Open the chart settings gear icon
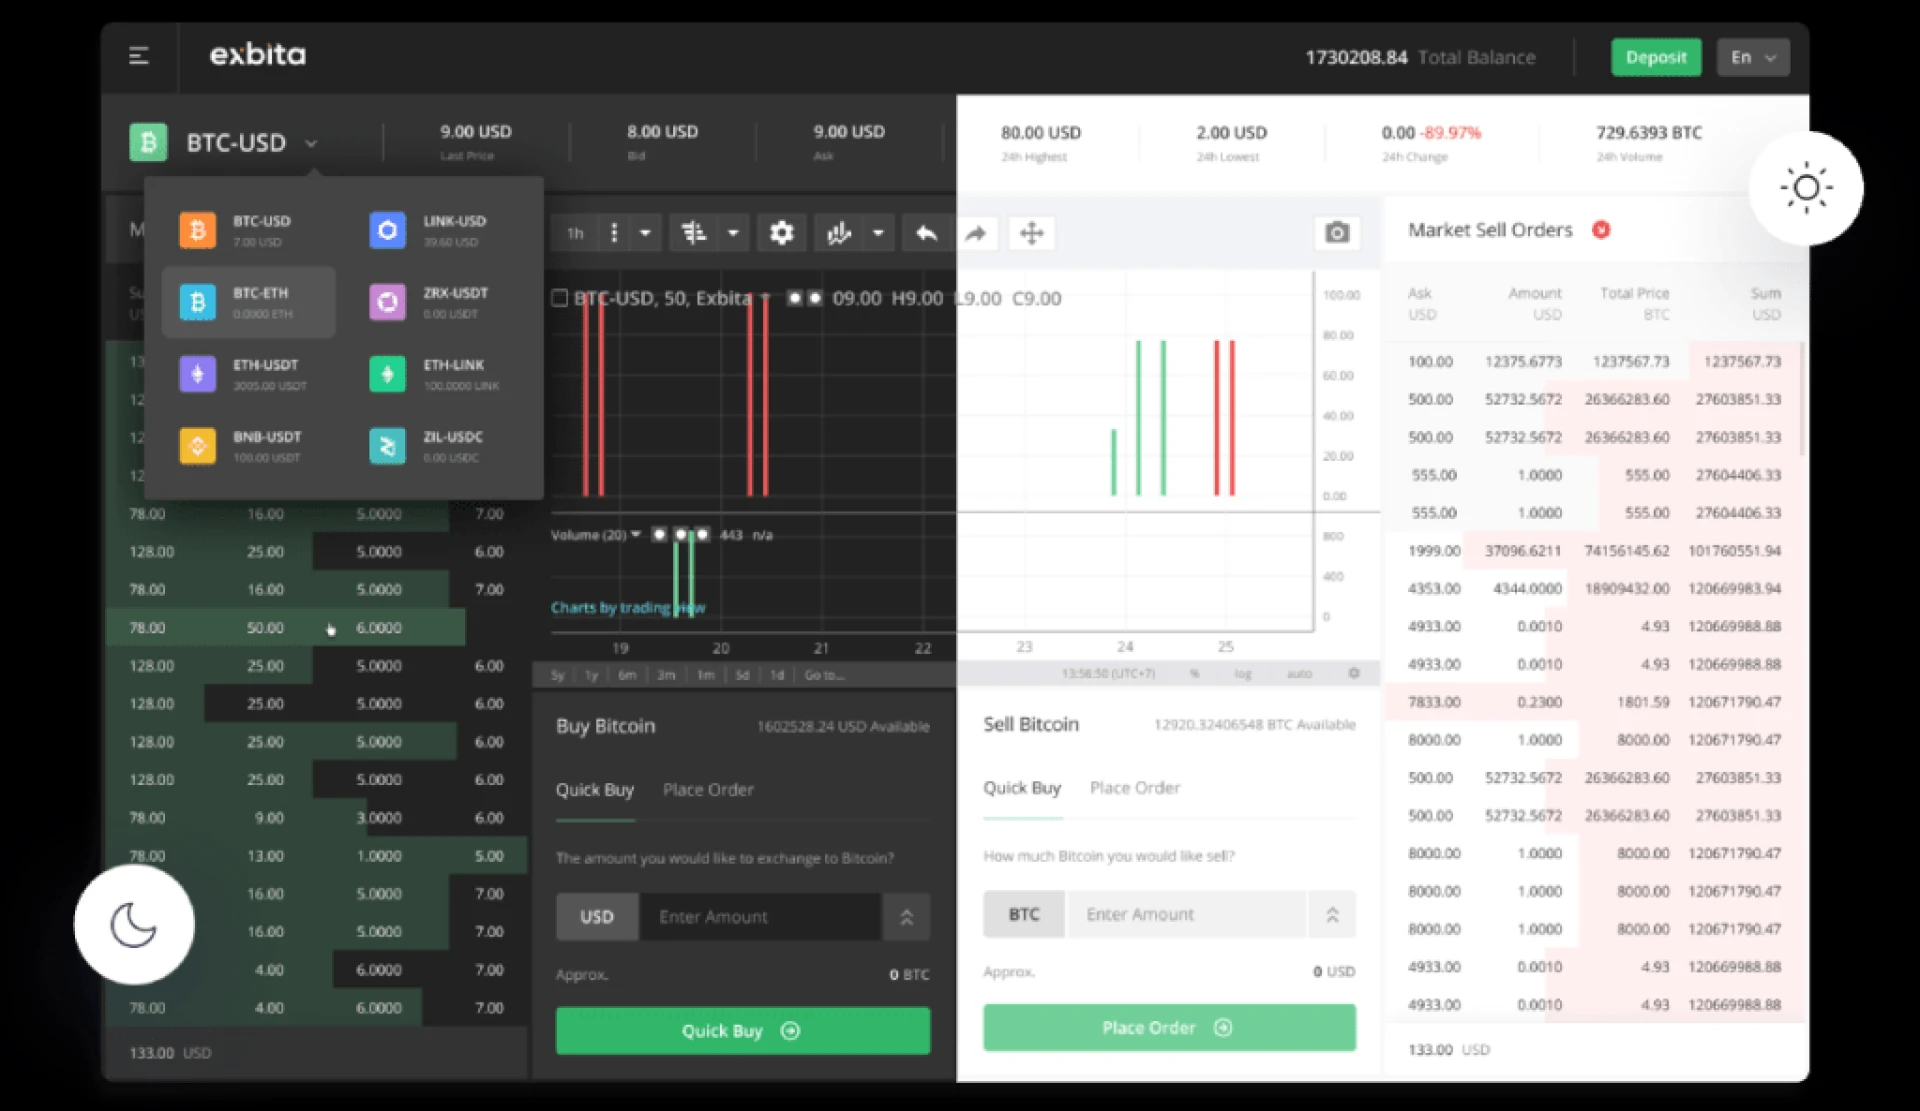The height and width of the screenshot is (1111, 1920). tap(781, 233)
